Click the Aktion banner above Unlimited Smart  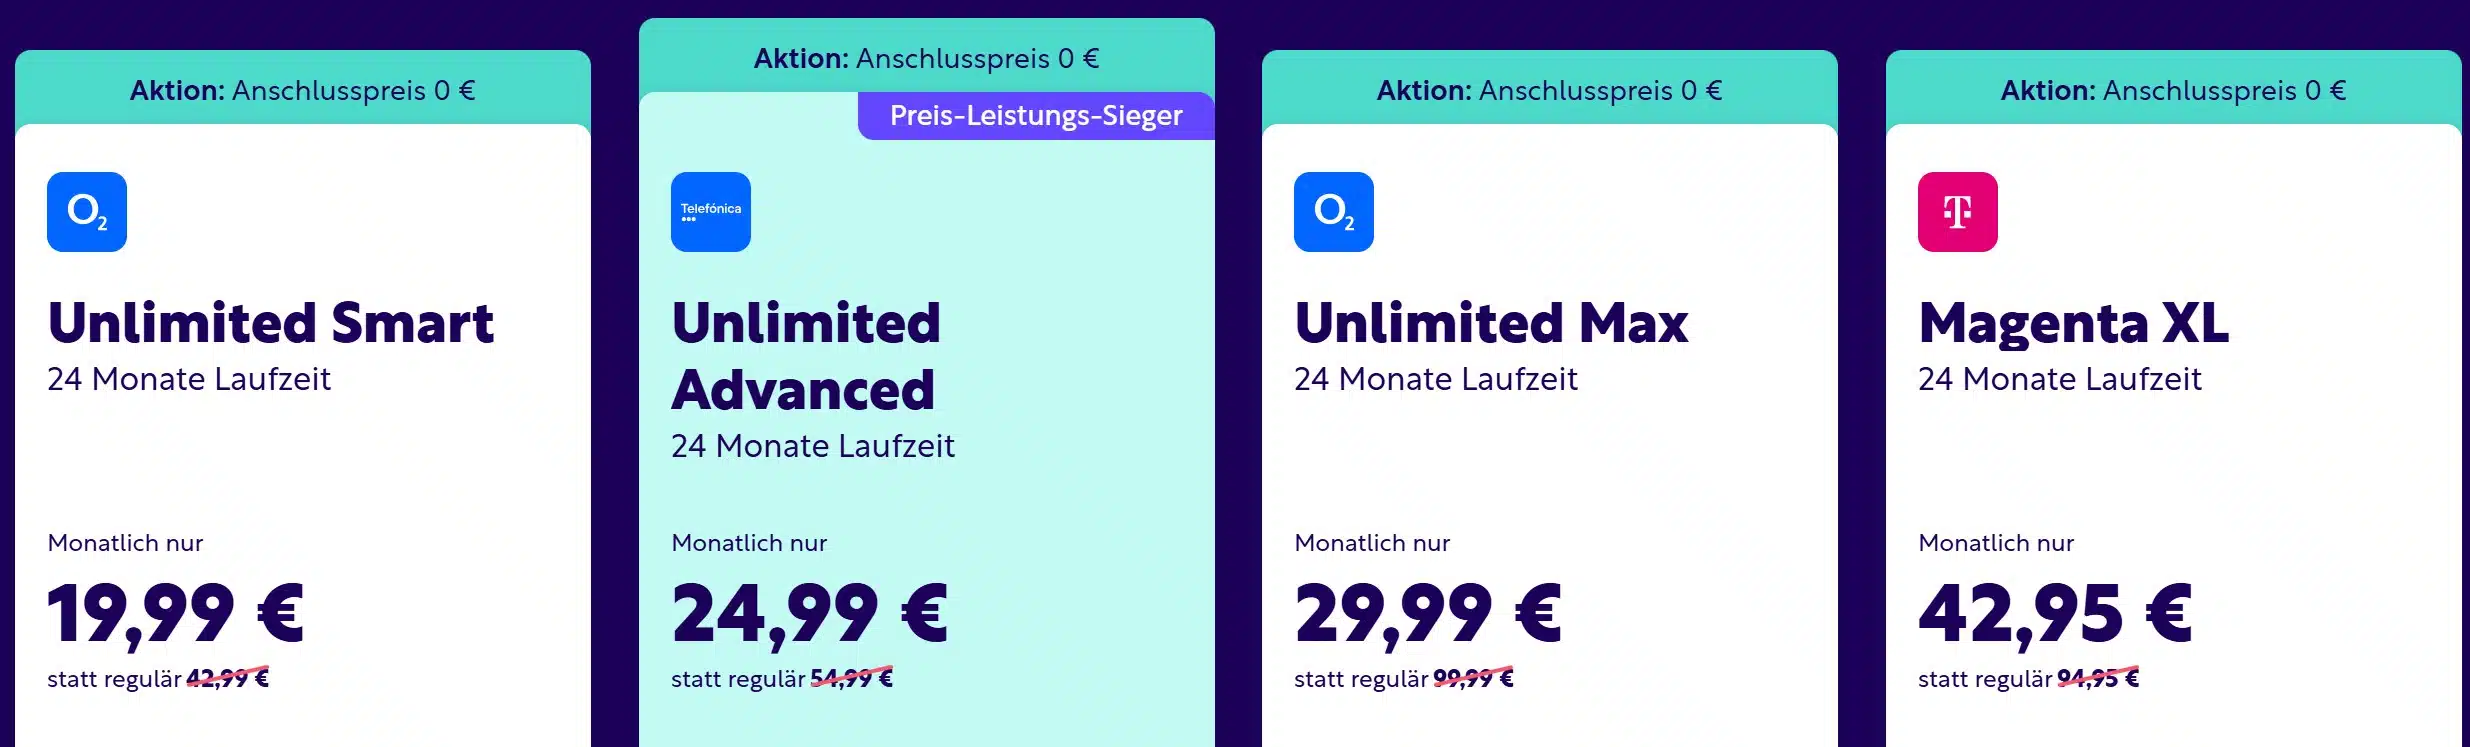302,90
